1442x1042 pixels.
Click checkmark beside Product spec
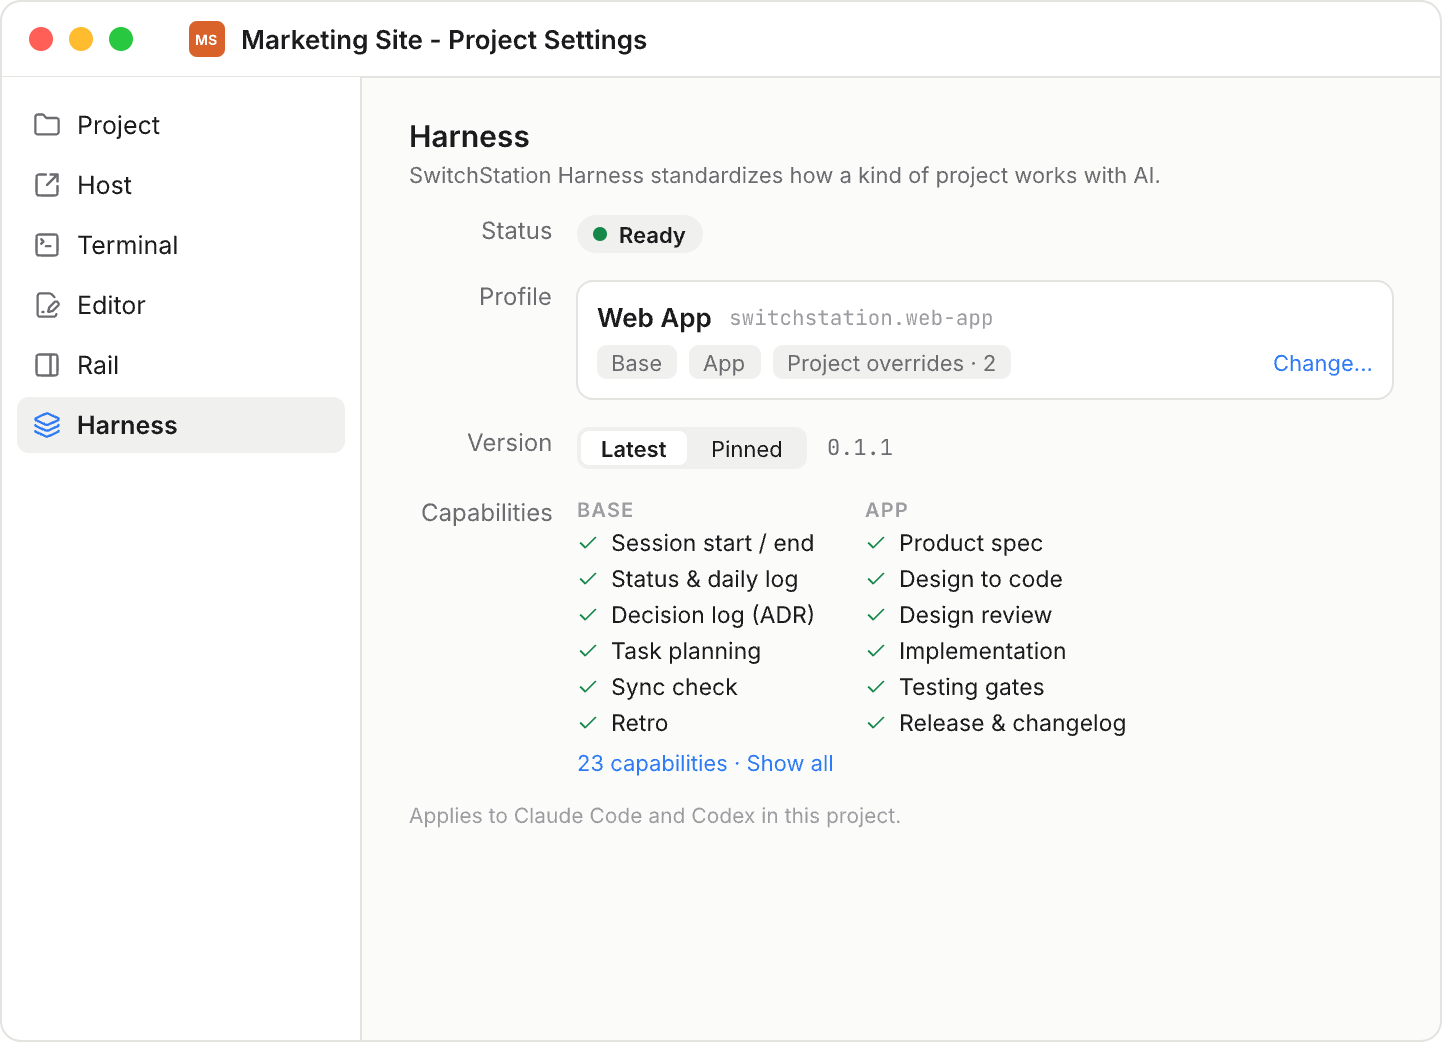pos(876,543)
